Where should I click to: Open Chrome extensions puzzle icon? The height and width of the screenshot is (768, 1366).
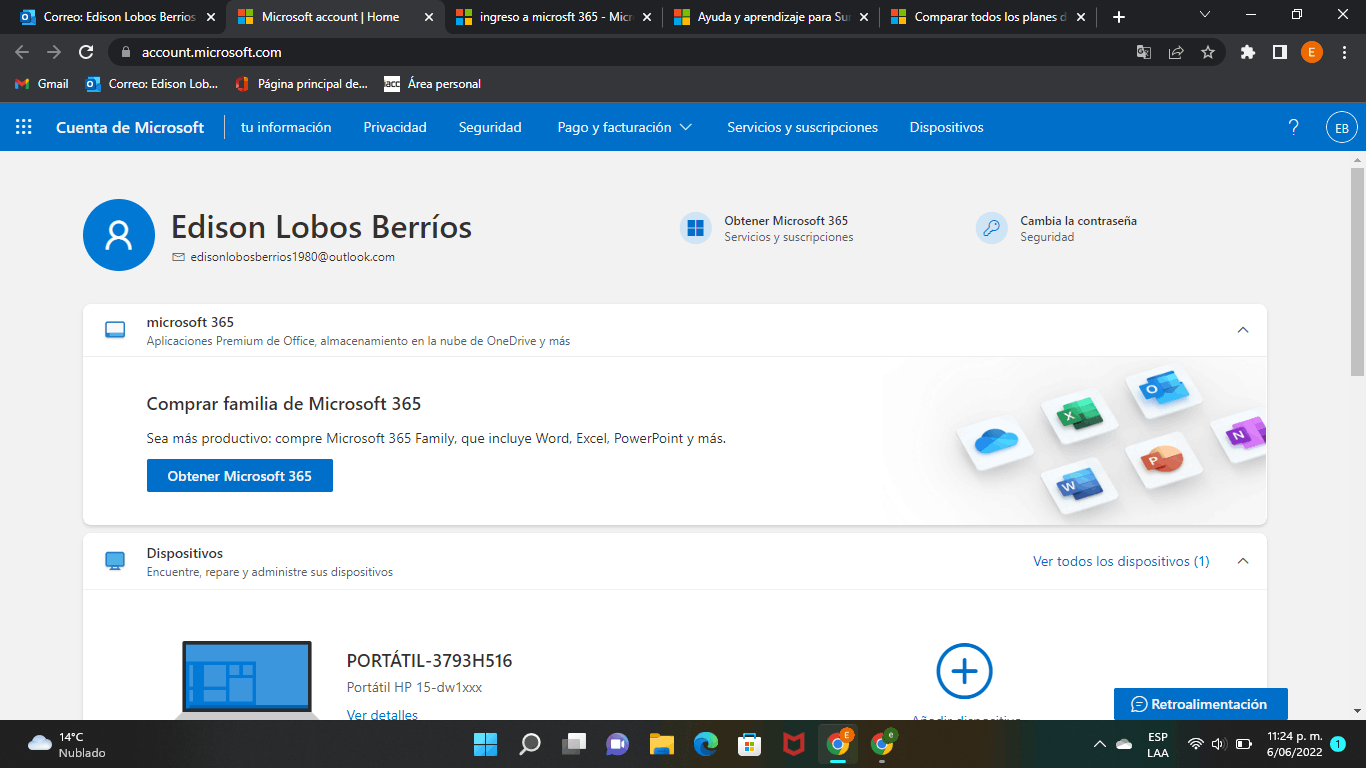[1247, 52]
